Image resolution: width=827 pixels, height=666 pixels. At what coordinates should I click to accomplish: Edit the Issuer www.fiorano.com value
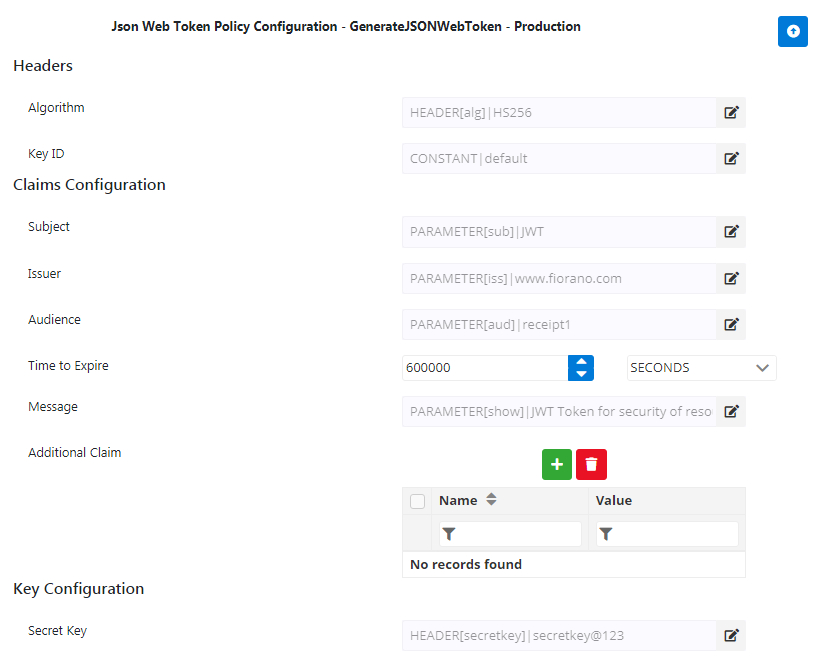(x=731, y=278)
